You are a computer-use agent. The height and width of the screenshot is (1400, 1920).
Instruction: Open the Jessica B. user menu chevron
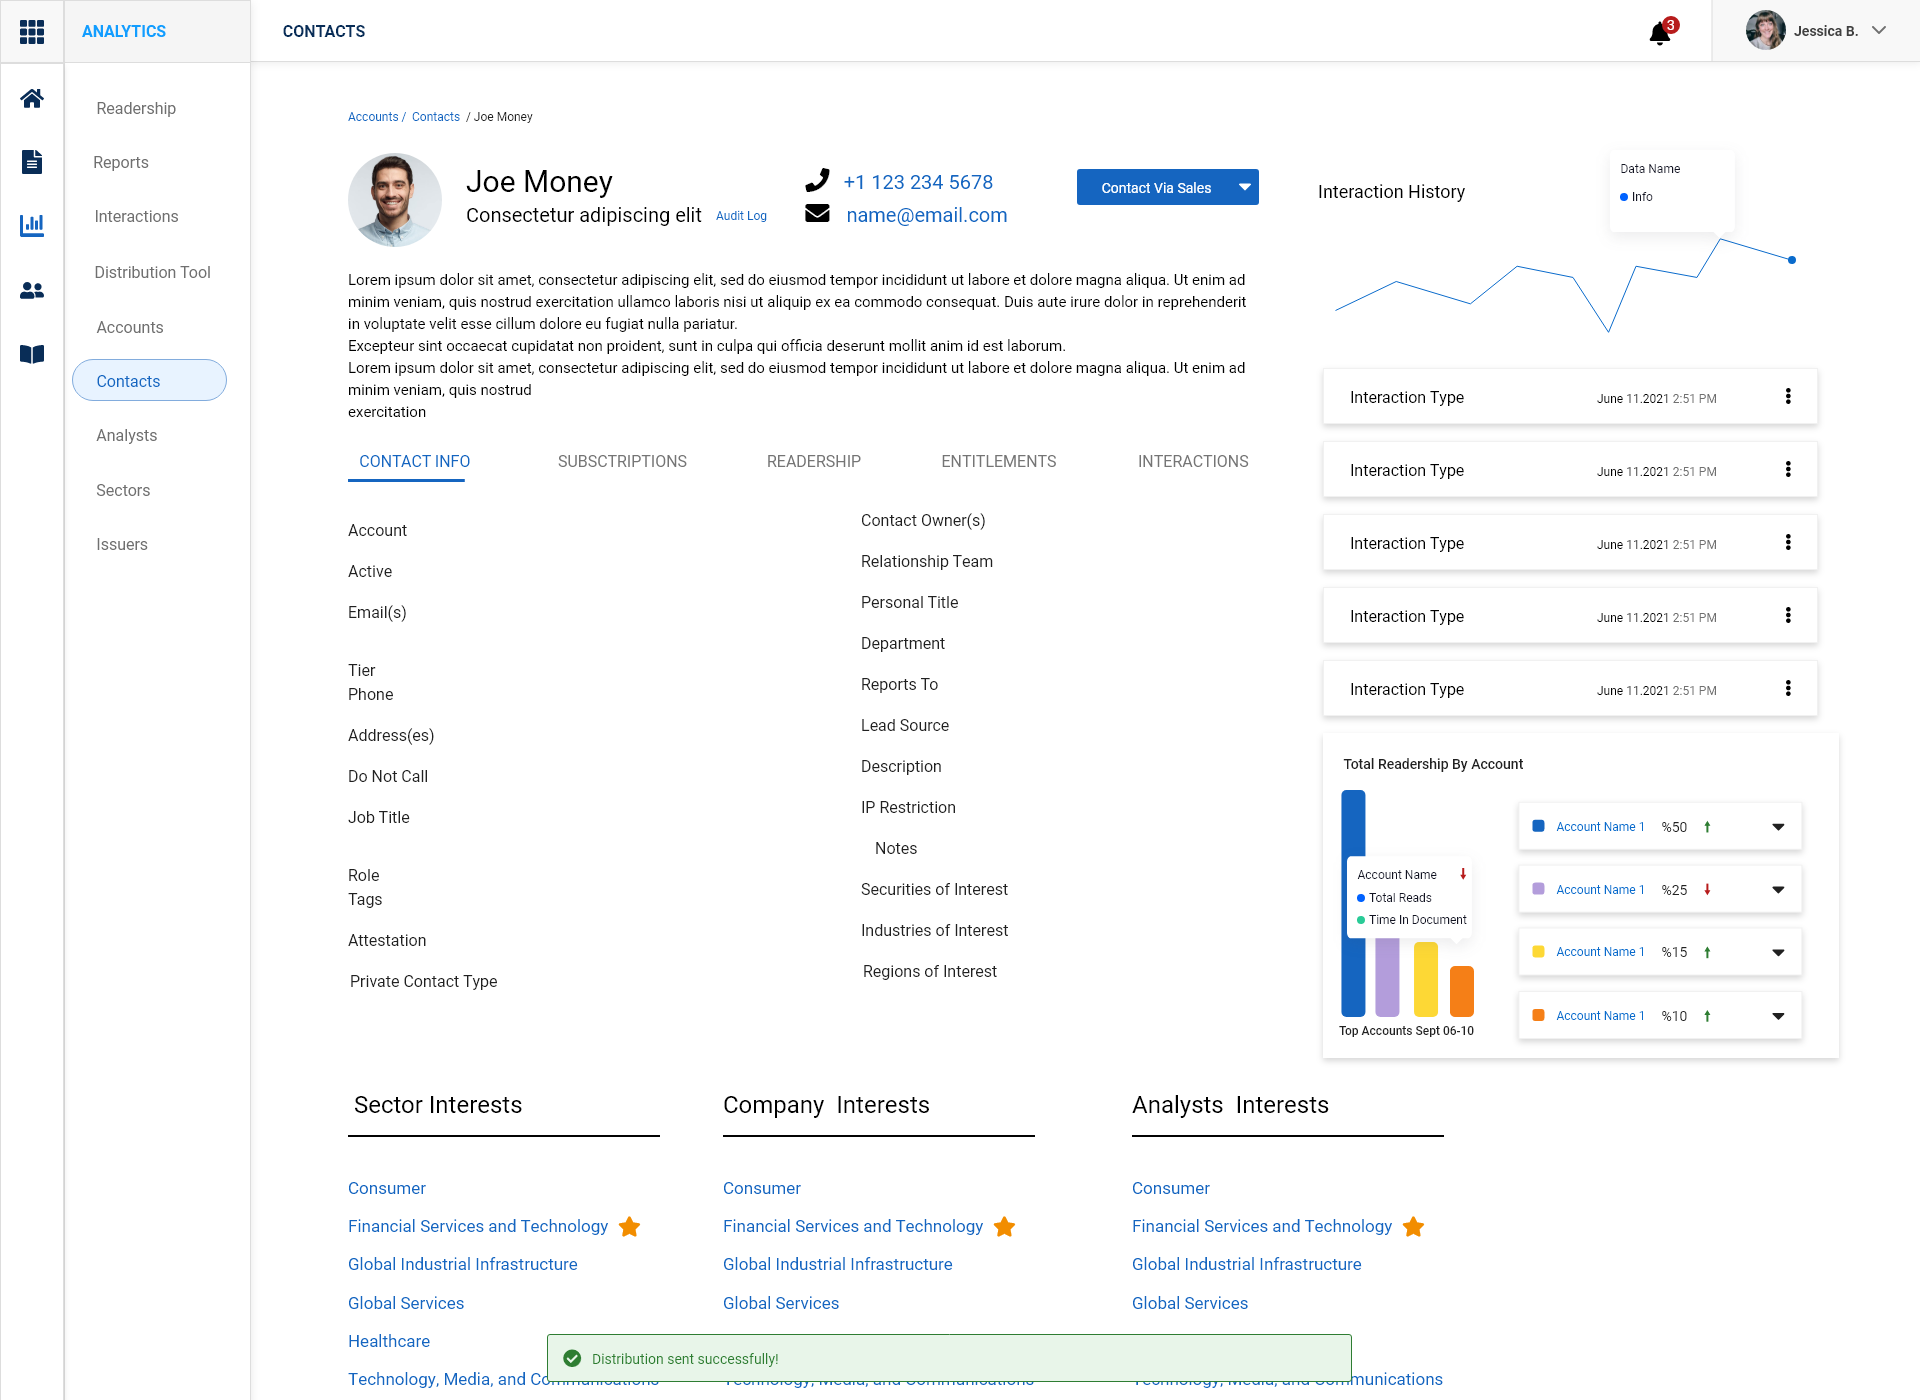click(1879, 31)
